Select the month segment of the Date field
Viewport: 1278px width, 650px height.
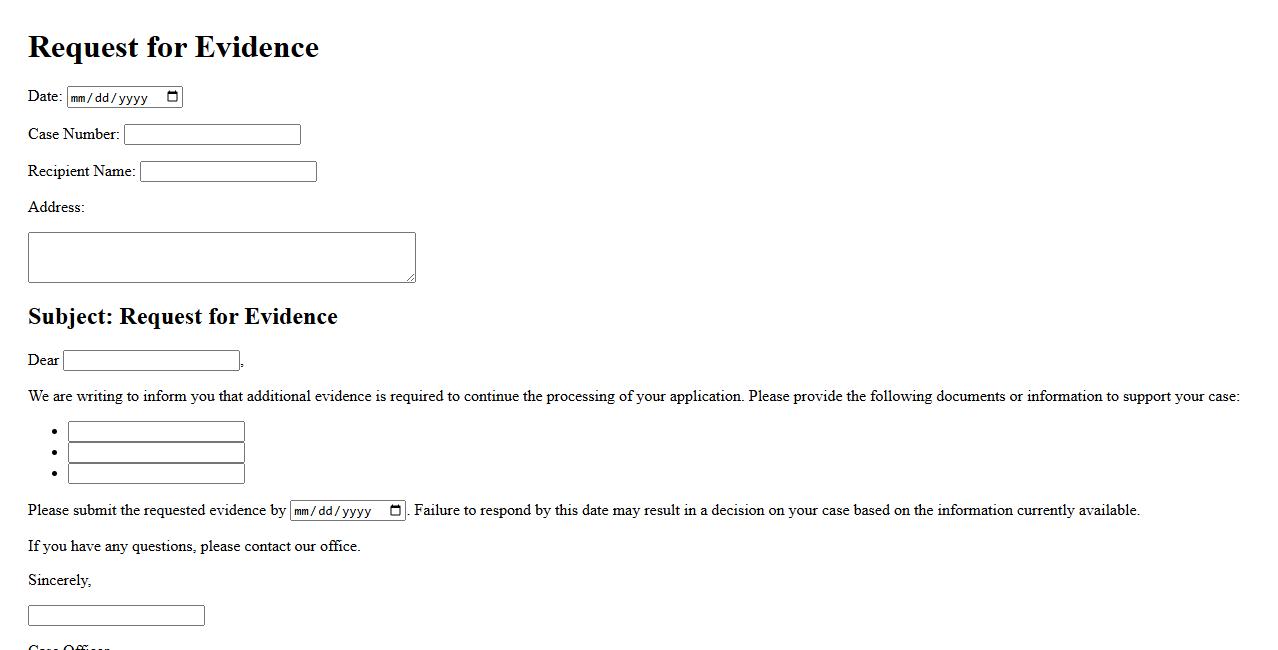tap(80, 98)
